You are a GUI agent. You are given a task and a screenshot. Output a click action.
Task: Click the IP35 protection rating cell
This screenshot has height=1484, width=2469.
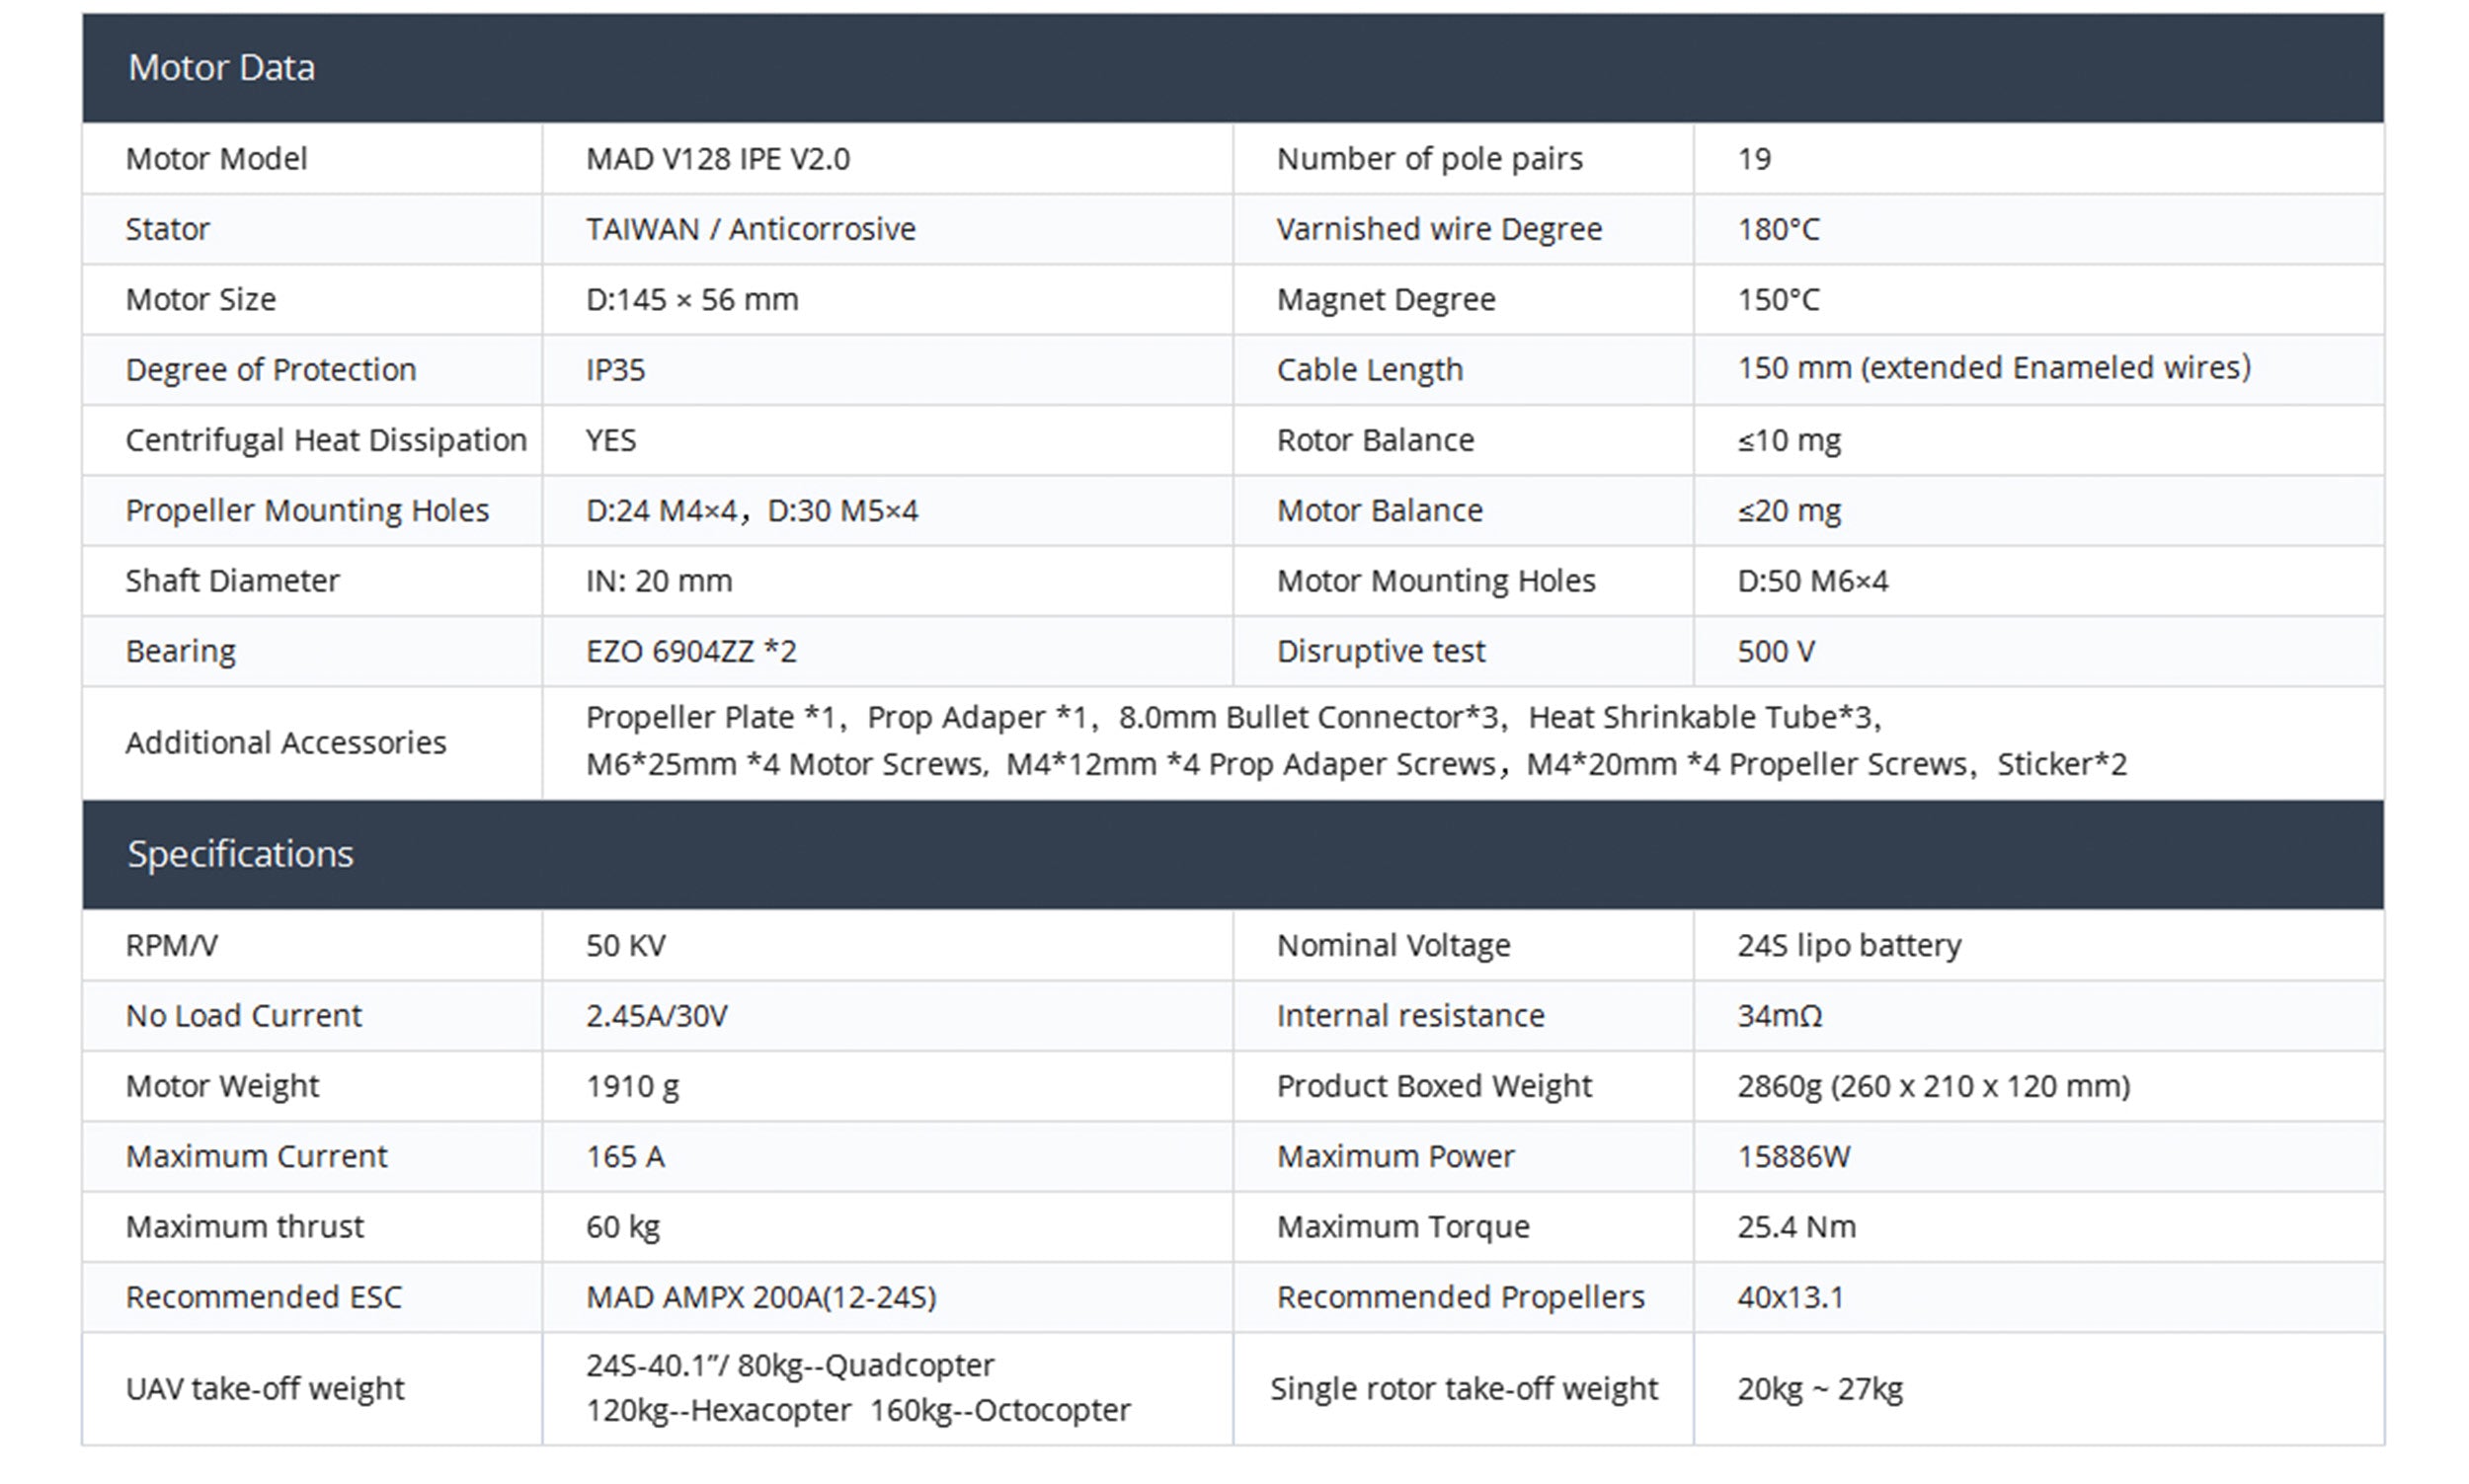615,370
